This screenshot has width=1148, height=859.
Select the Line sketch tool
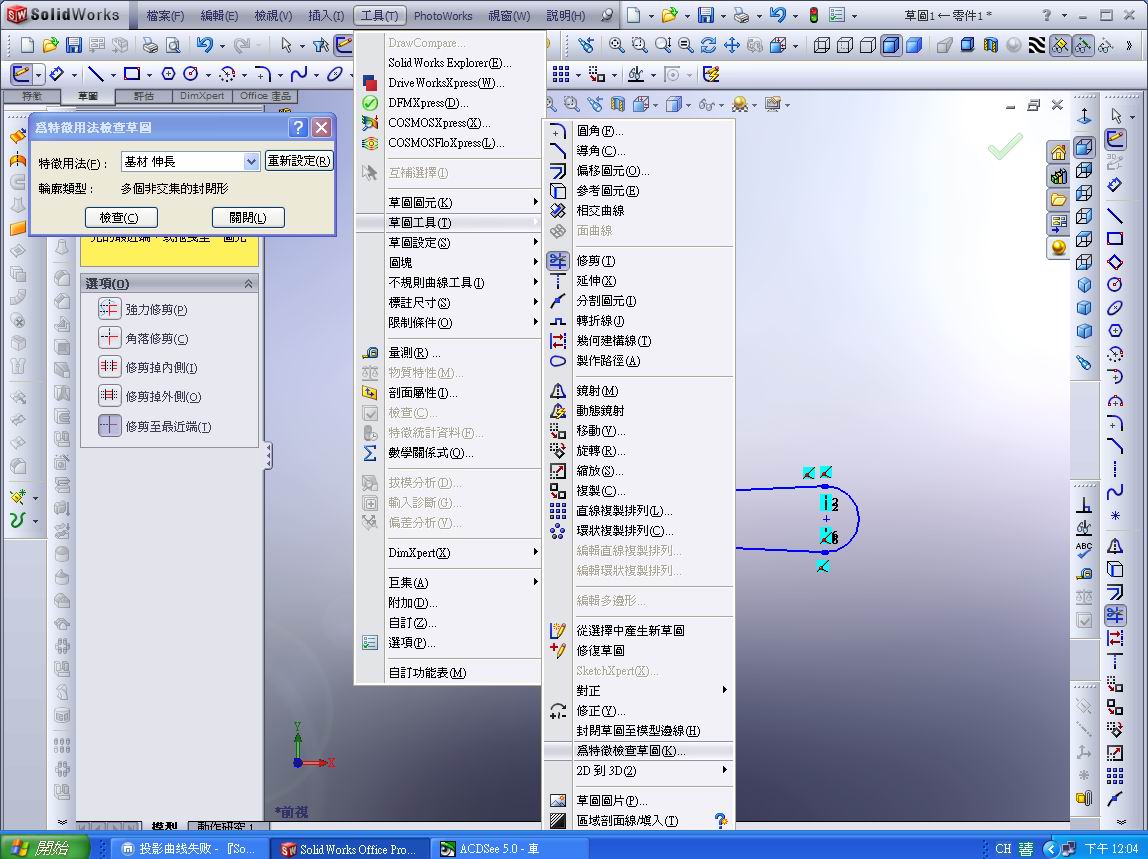95,74
